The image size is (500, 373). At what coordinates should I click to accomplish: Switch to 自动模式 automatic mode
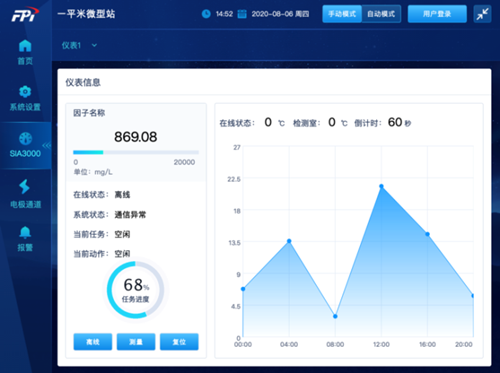[381, 14]
